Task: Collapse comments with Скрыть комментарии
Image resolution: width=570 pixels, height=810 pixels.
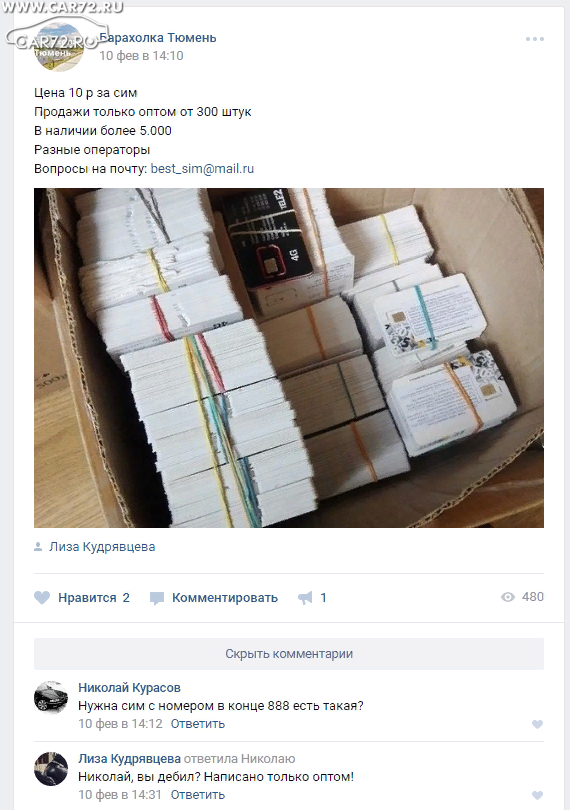Action: click(x=289, y=654)
